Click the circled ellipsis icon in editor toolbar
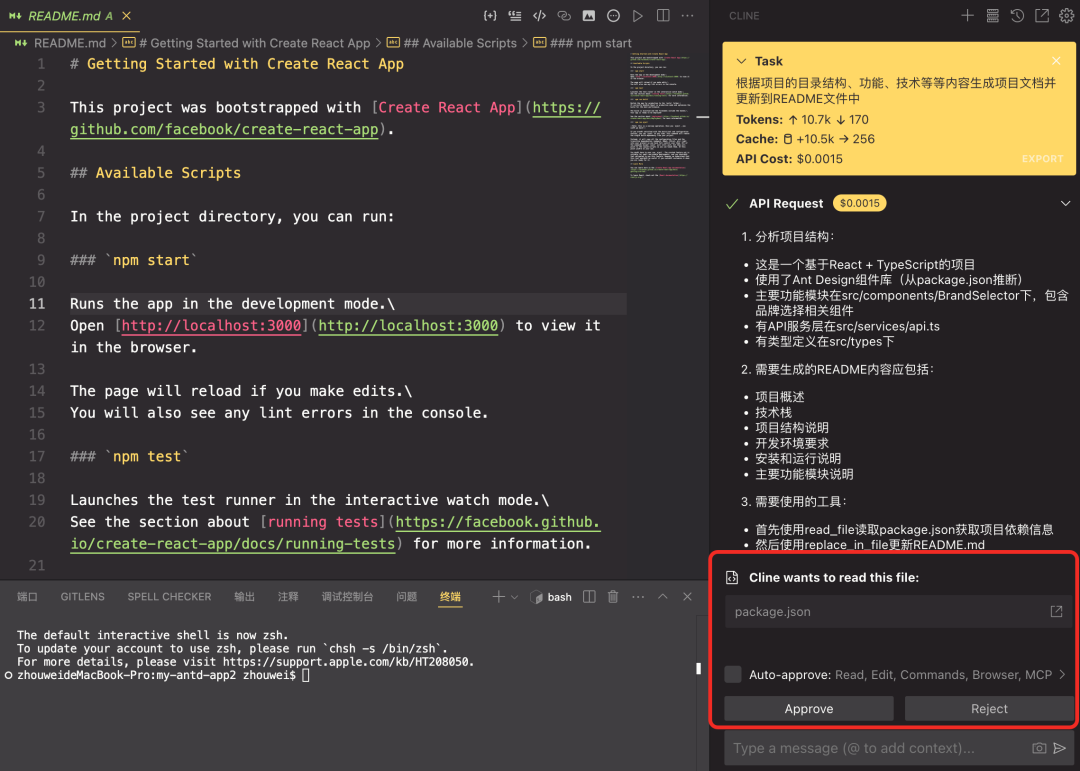Image resolution: width=1080 pixels, height=771 pixels. click(x=613, y=16)
